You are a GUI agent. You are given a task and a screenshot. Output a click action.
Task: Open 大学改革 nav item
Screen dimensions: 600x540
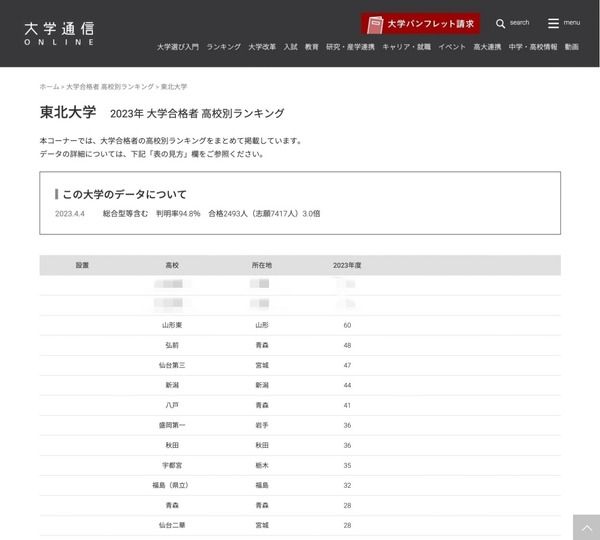tap(262, 47)
